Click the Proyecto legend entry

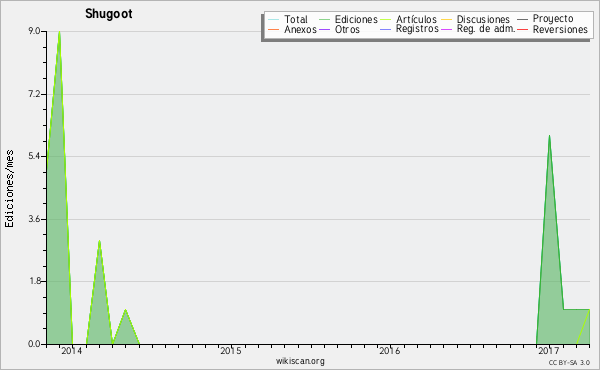(553, 19)
